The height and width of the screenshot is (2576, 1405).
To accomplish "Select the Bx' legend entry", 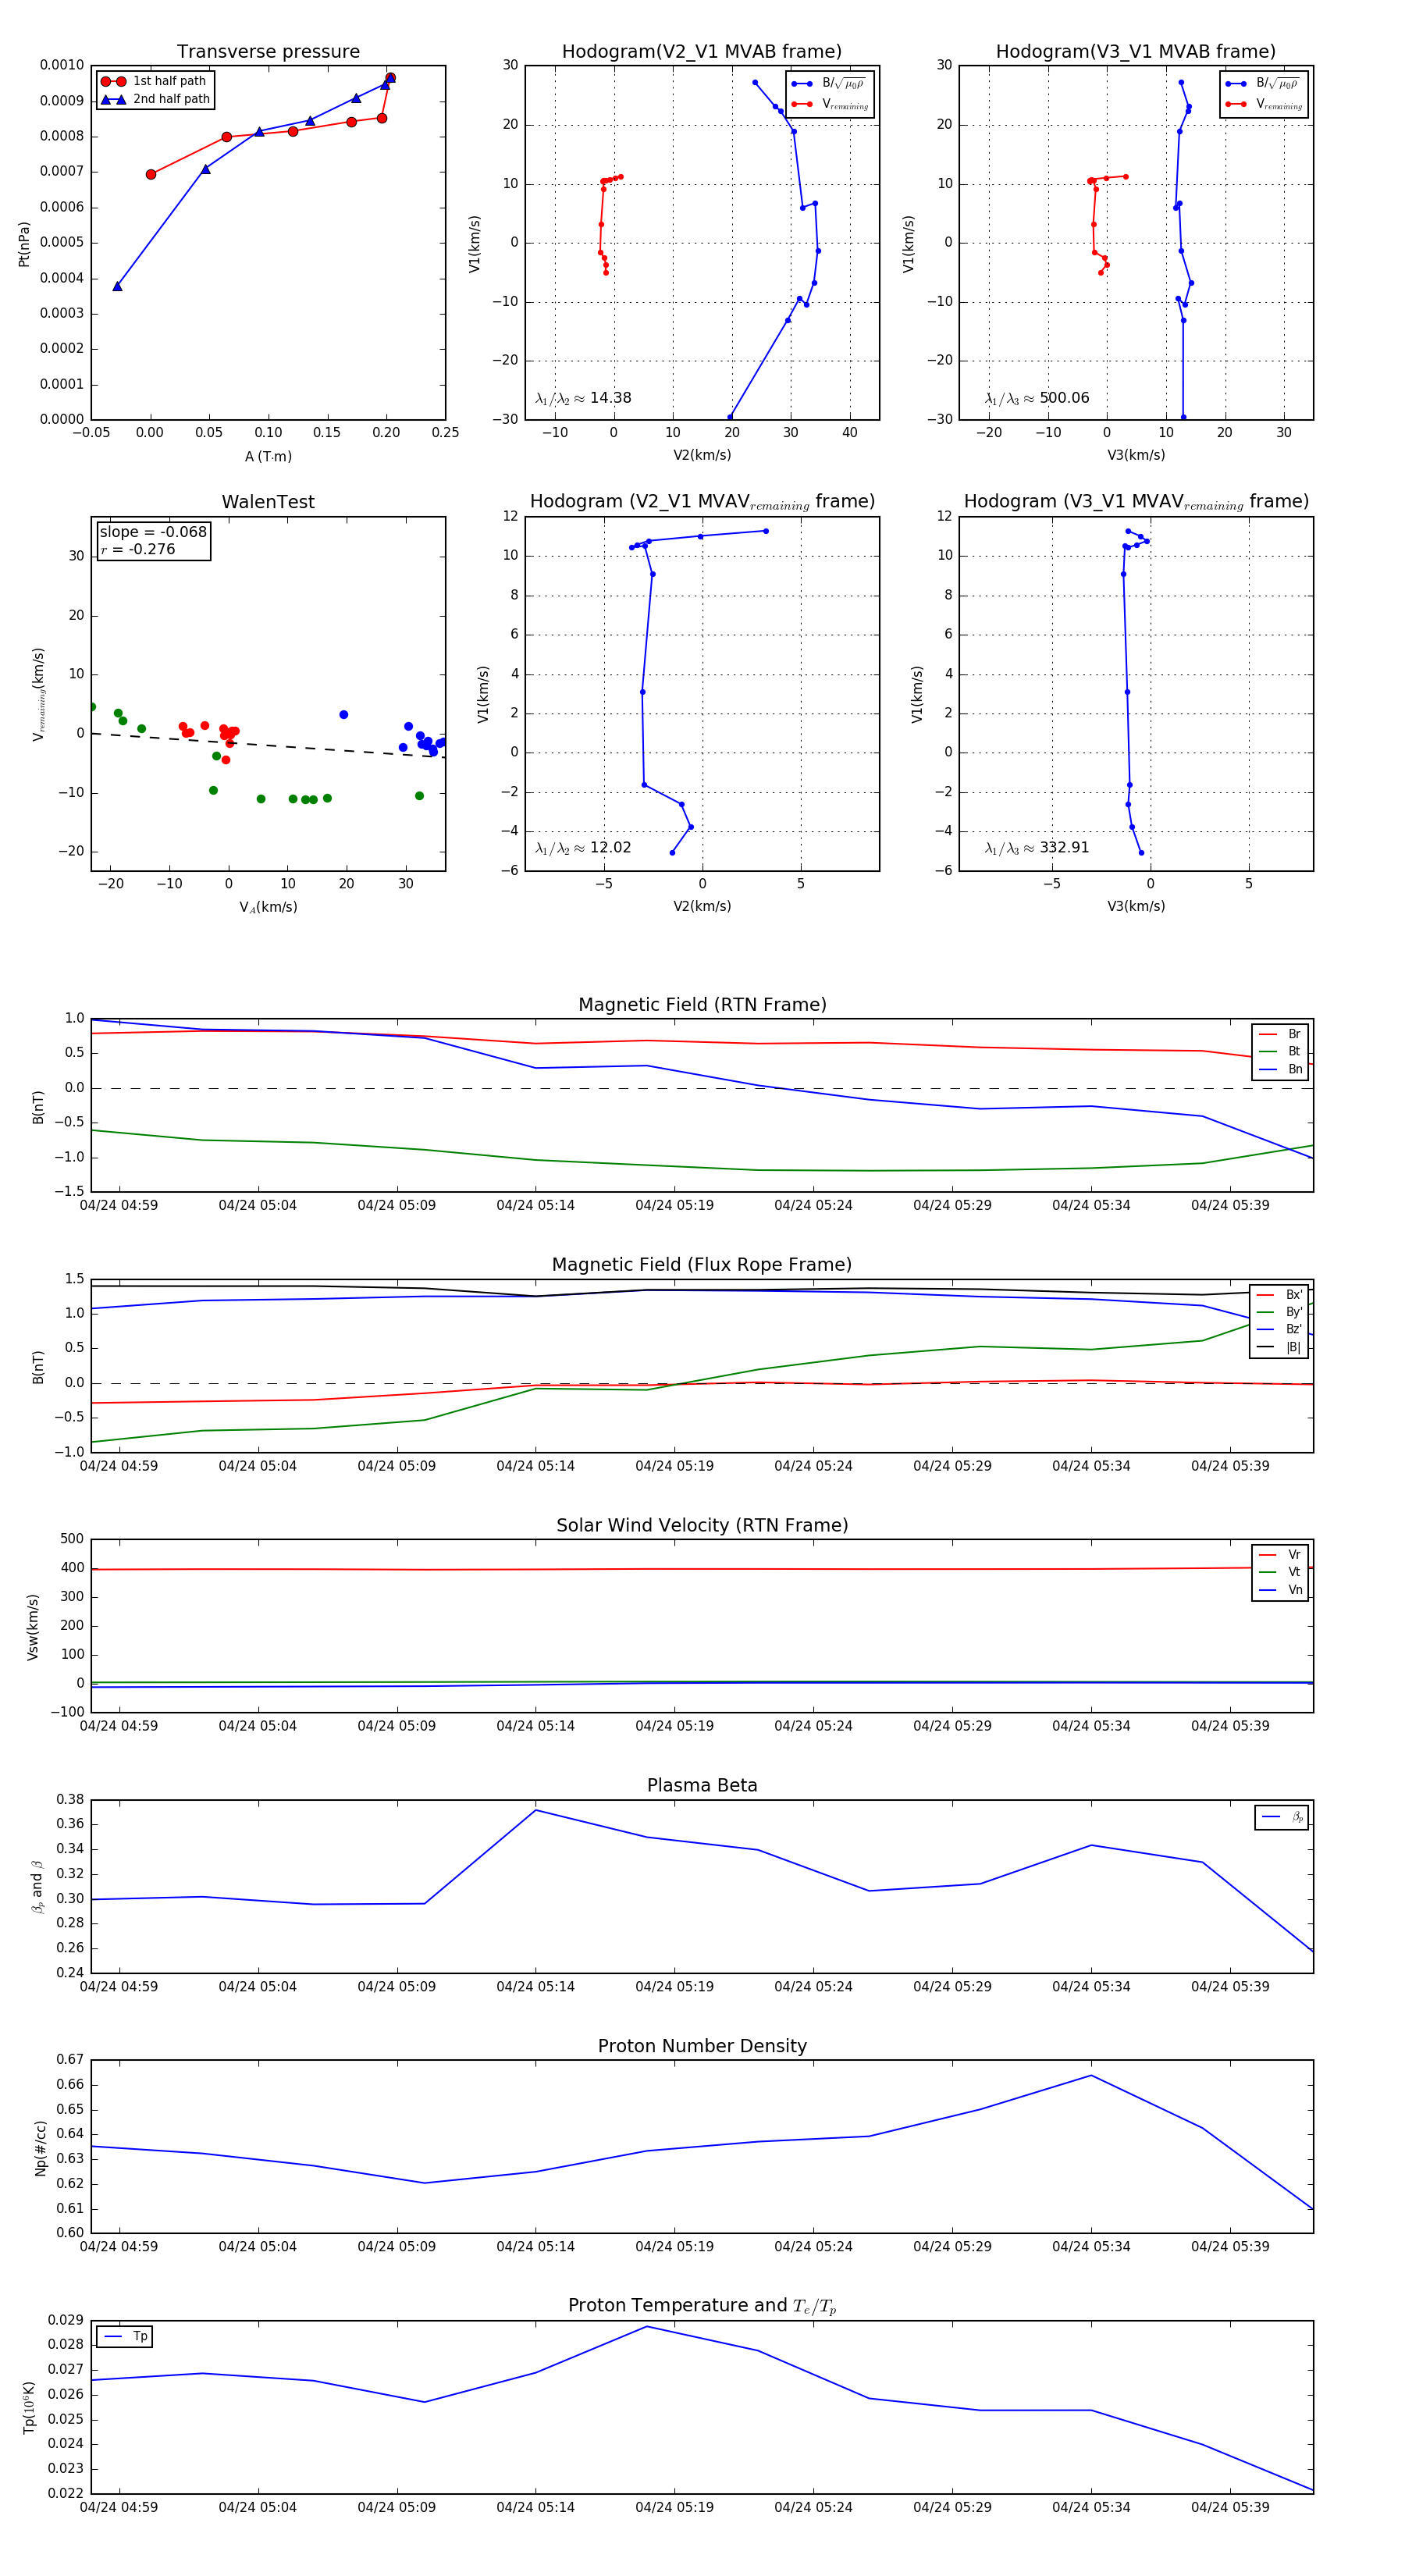I will pos(1279,1294).
